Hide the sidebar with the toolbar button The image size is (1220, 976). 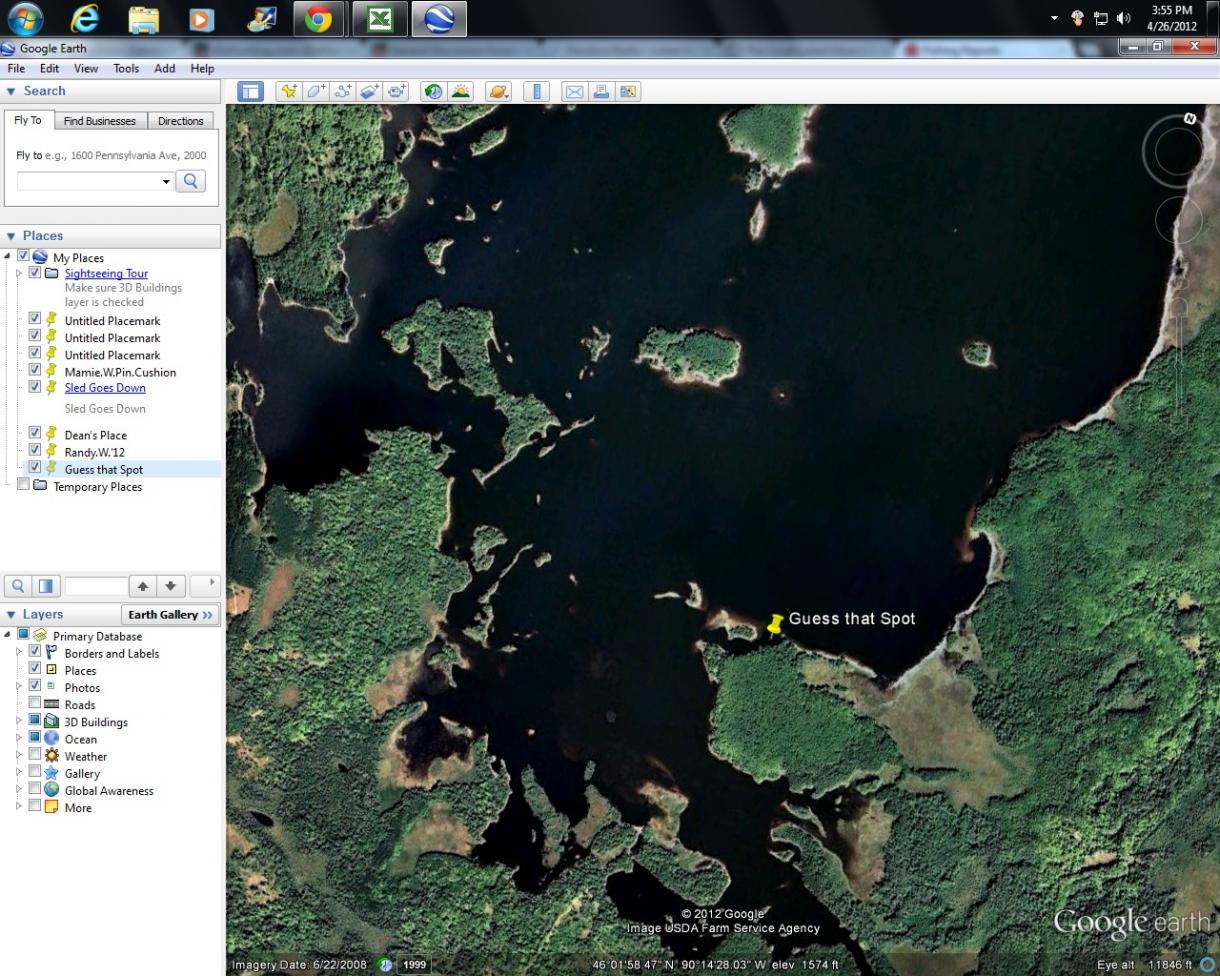[250, 92]
